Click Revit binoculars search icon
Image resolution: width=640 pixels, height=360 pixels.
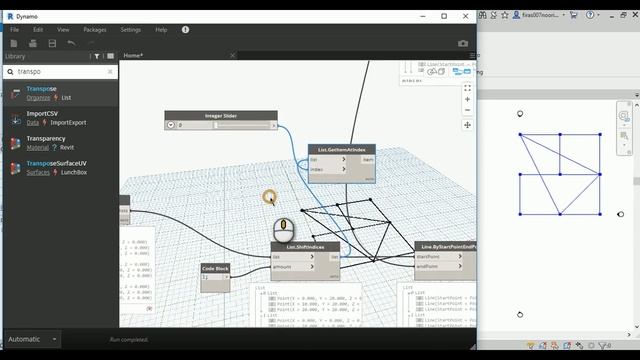(482, 15)
